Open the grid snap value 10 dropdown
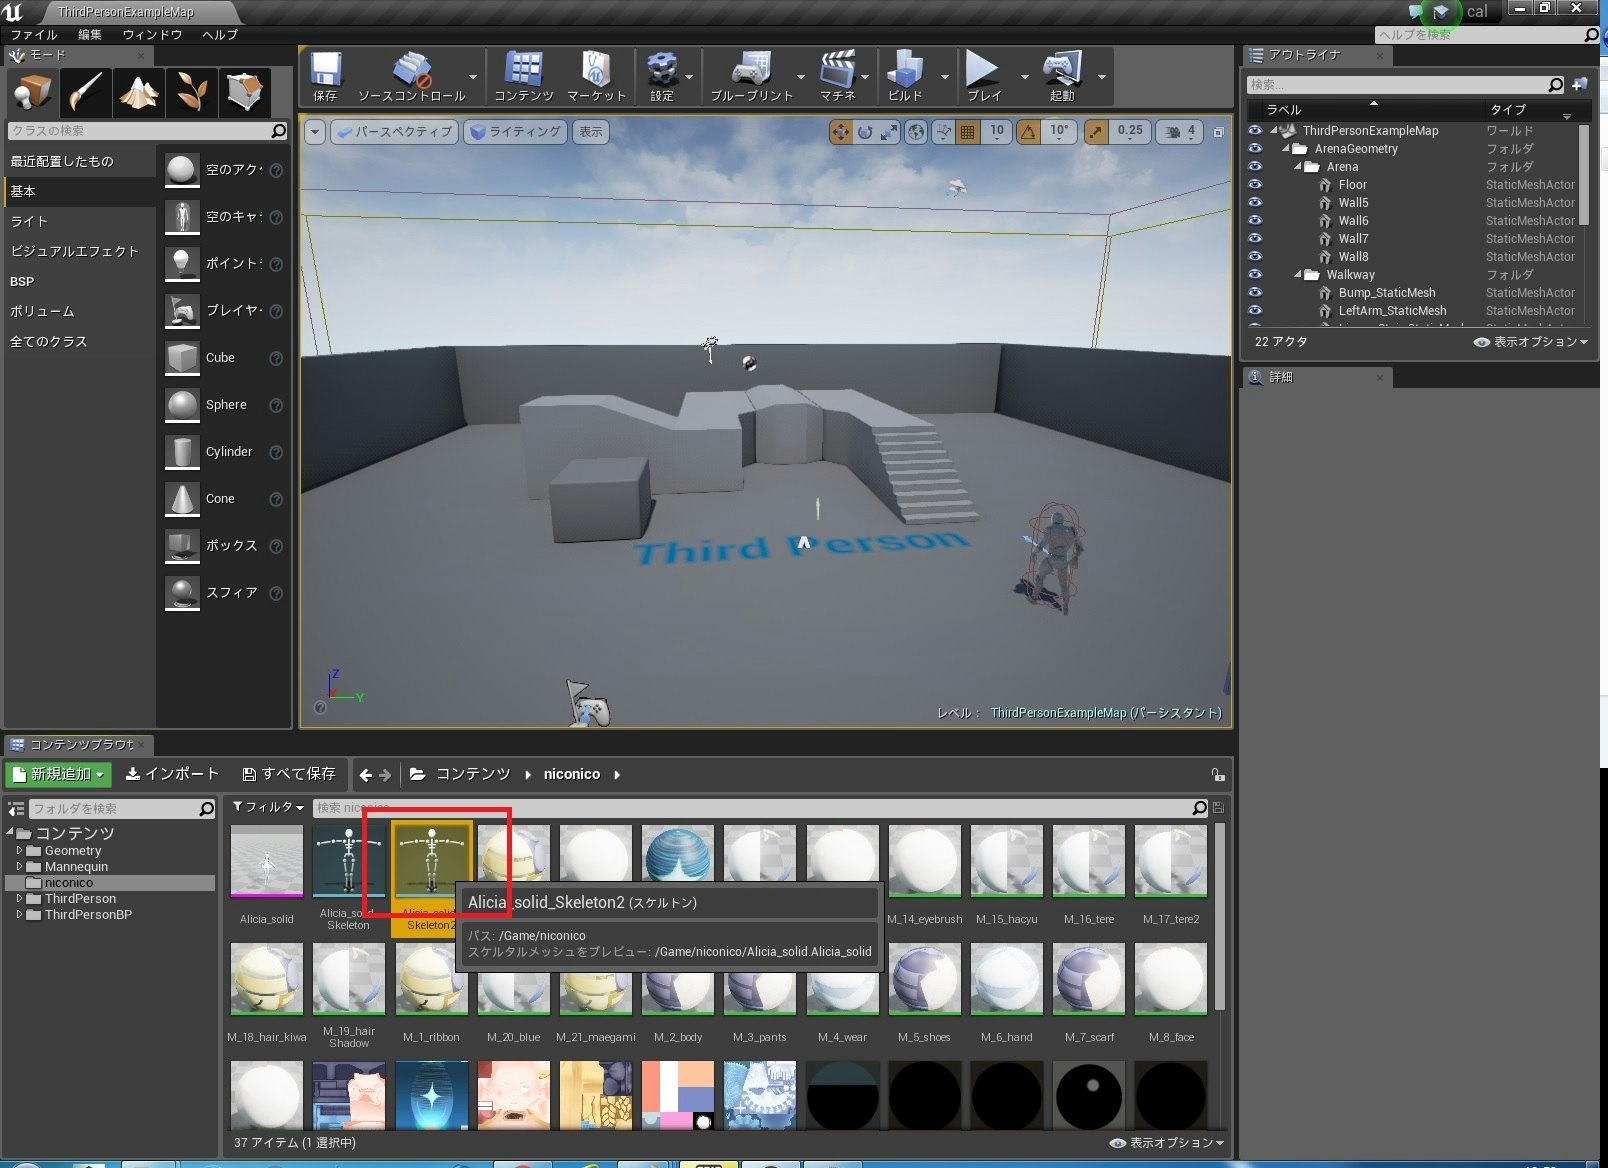The width and height of the screenshot is (1608, 1168). coord(997,132)
